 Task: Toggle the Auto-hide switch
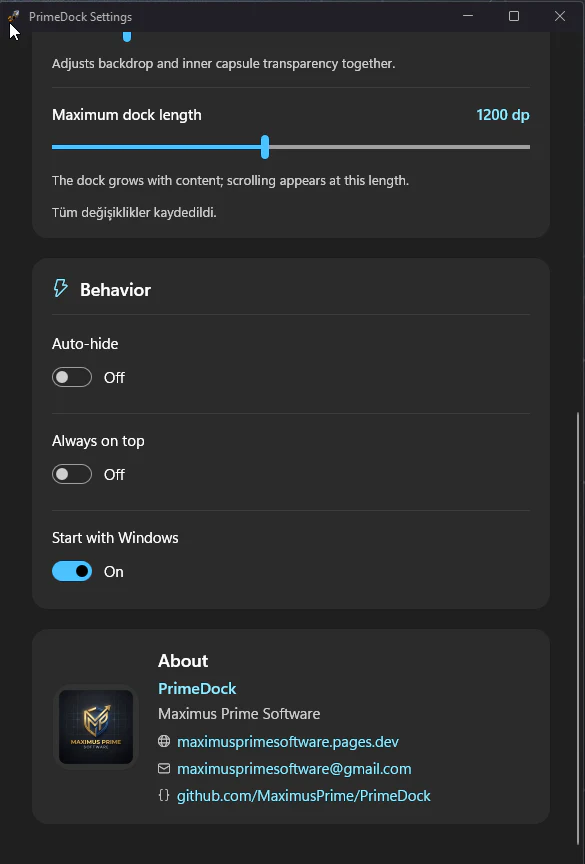[72, 377]
